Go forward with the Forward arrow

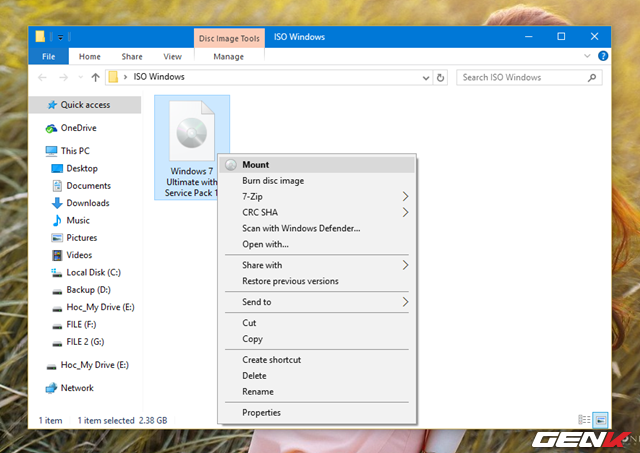coord(63,77)
